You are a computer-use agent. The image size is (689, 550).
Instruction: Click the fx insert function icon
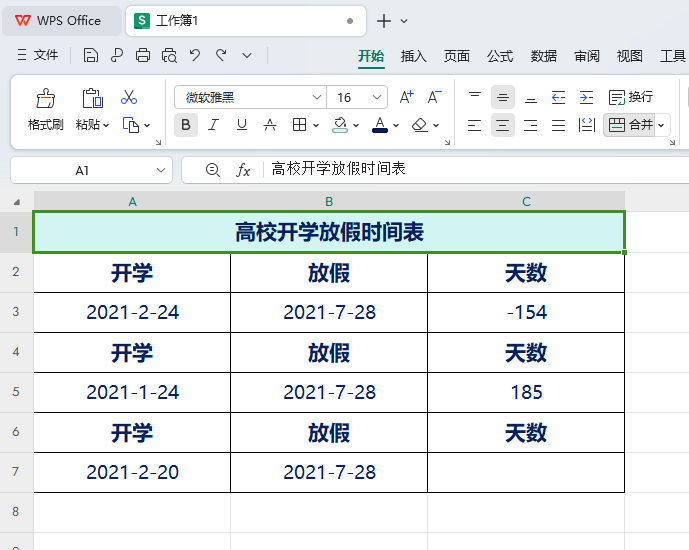click(x=243, y=170)
